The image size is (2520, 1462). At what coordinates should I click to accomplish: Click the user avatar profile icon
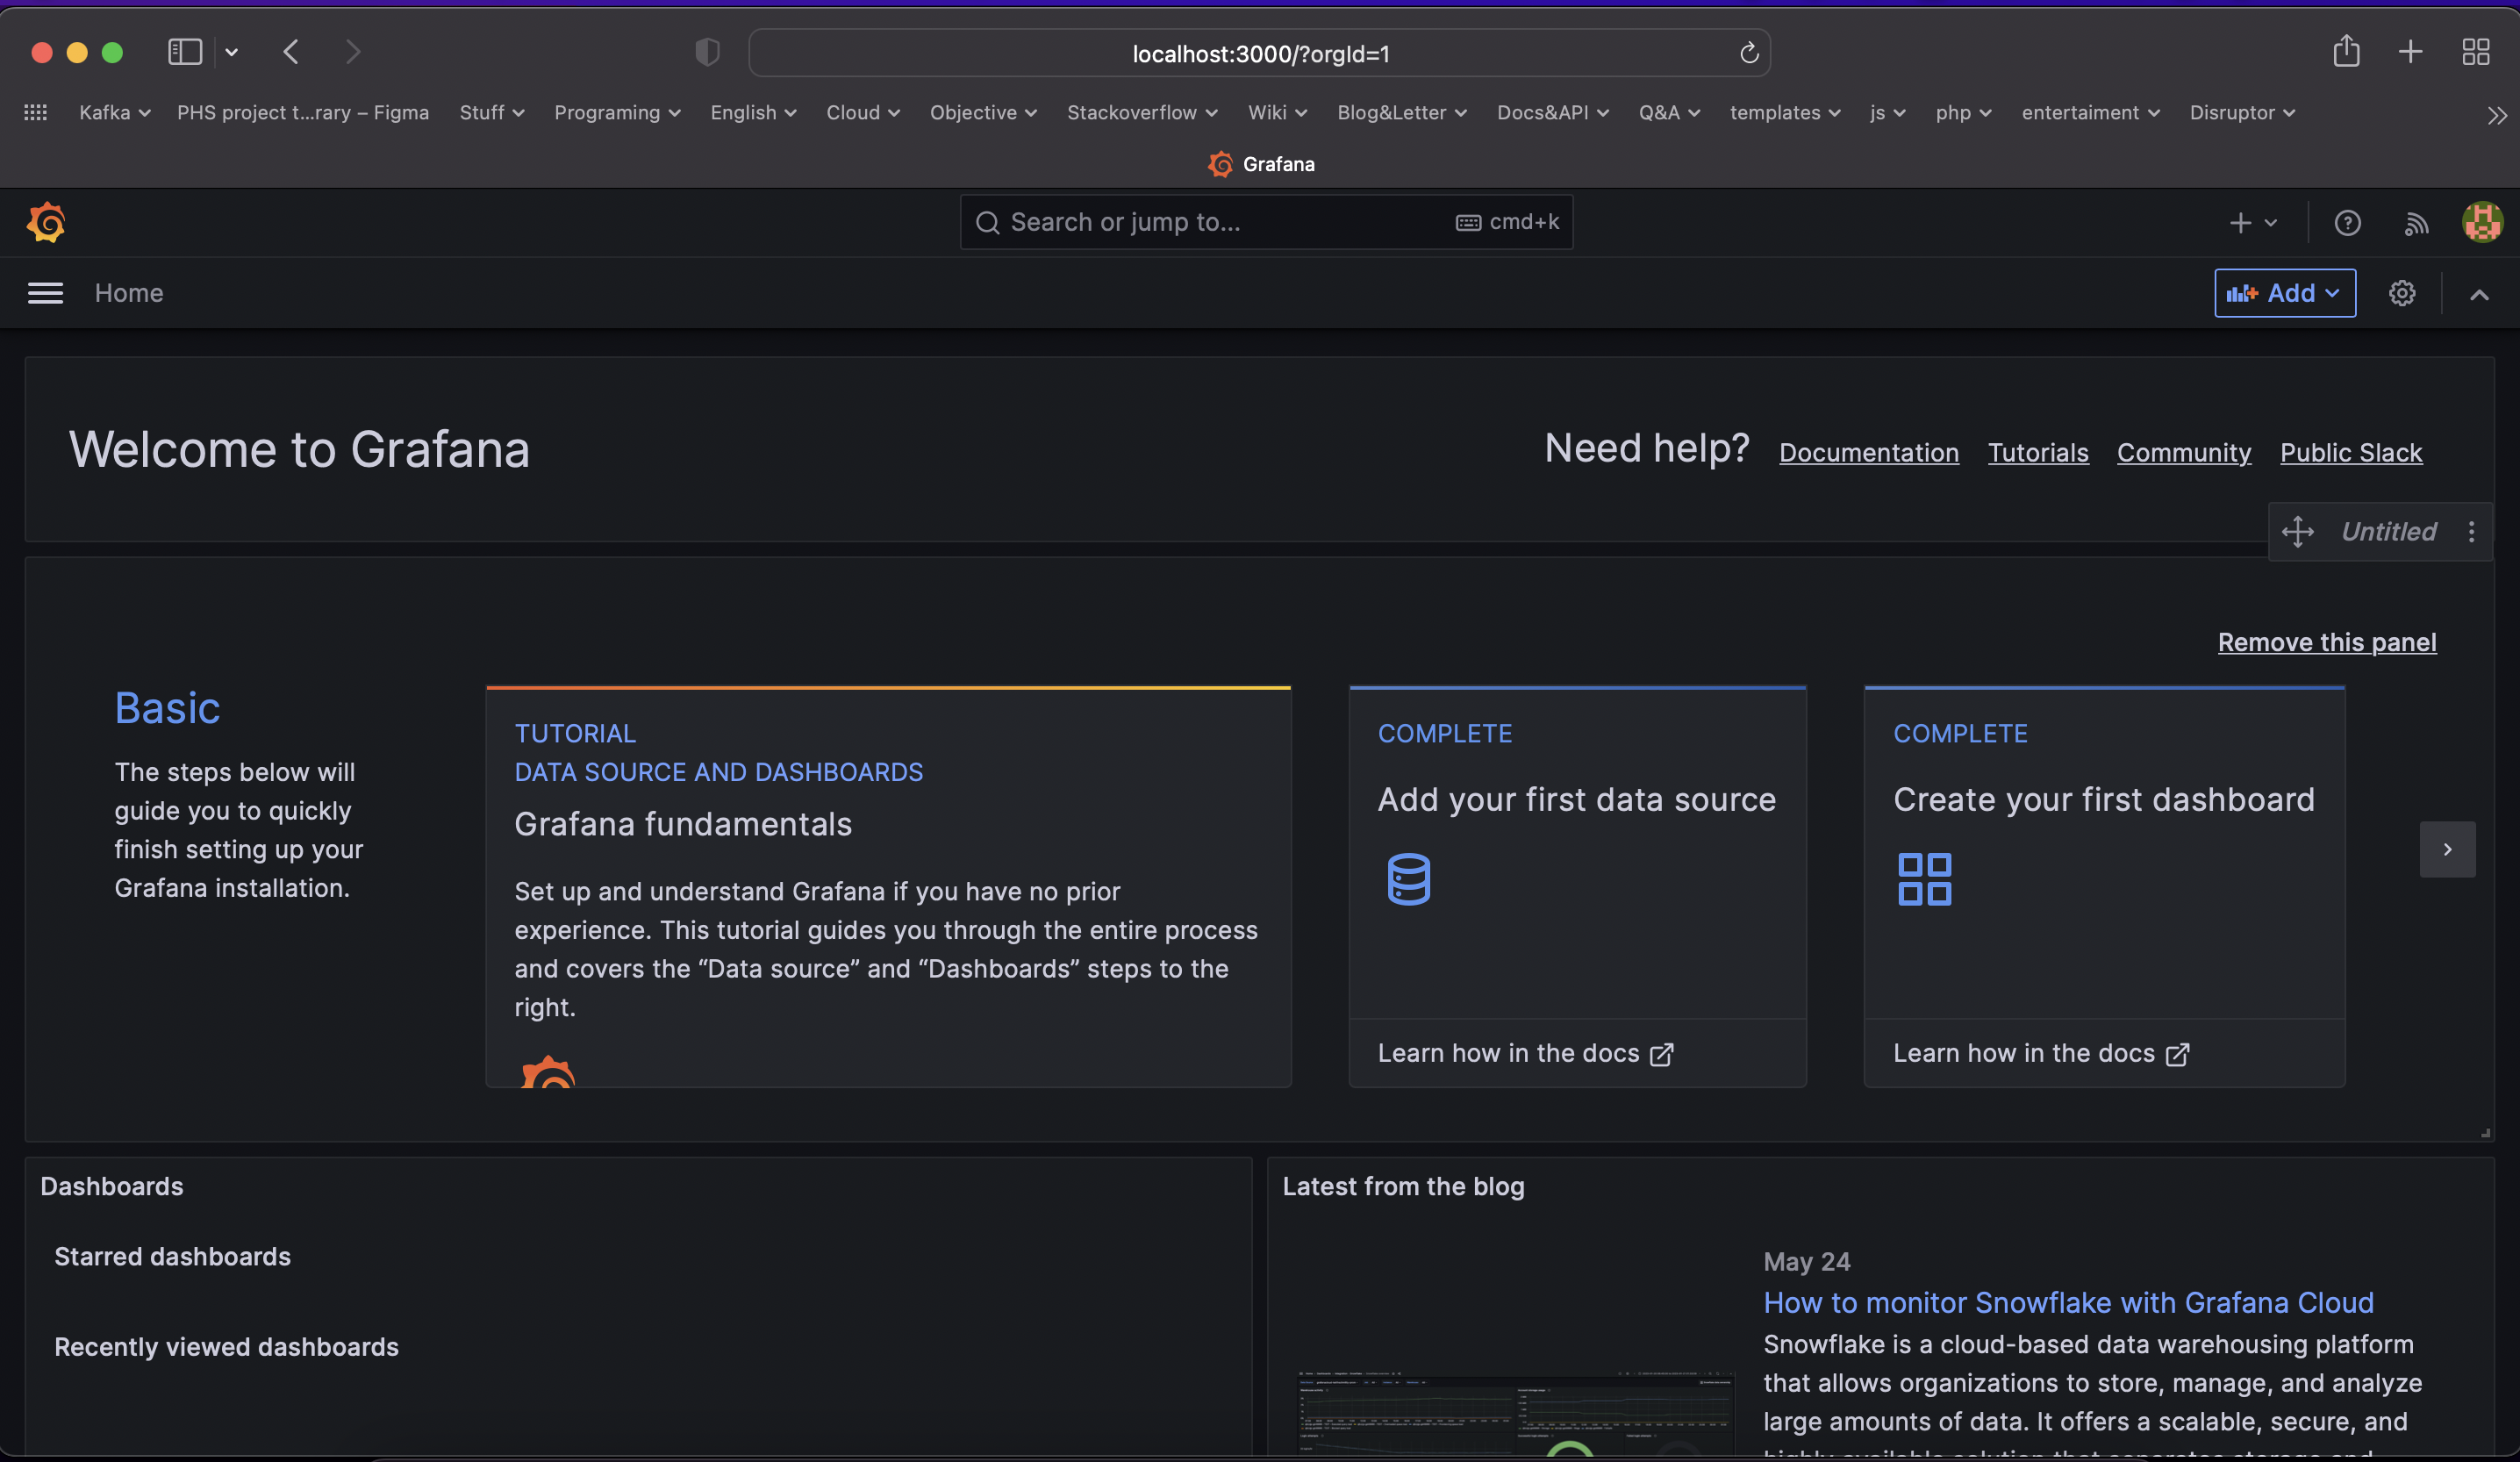[2481, 222]
